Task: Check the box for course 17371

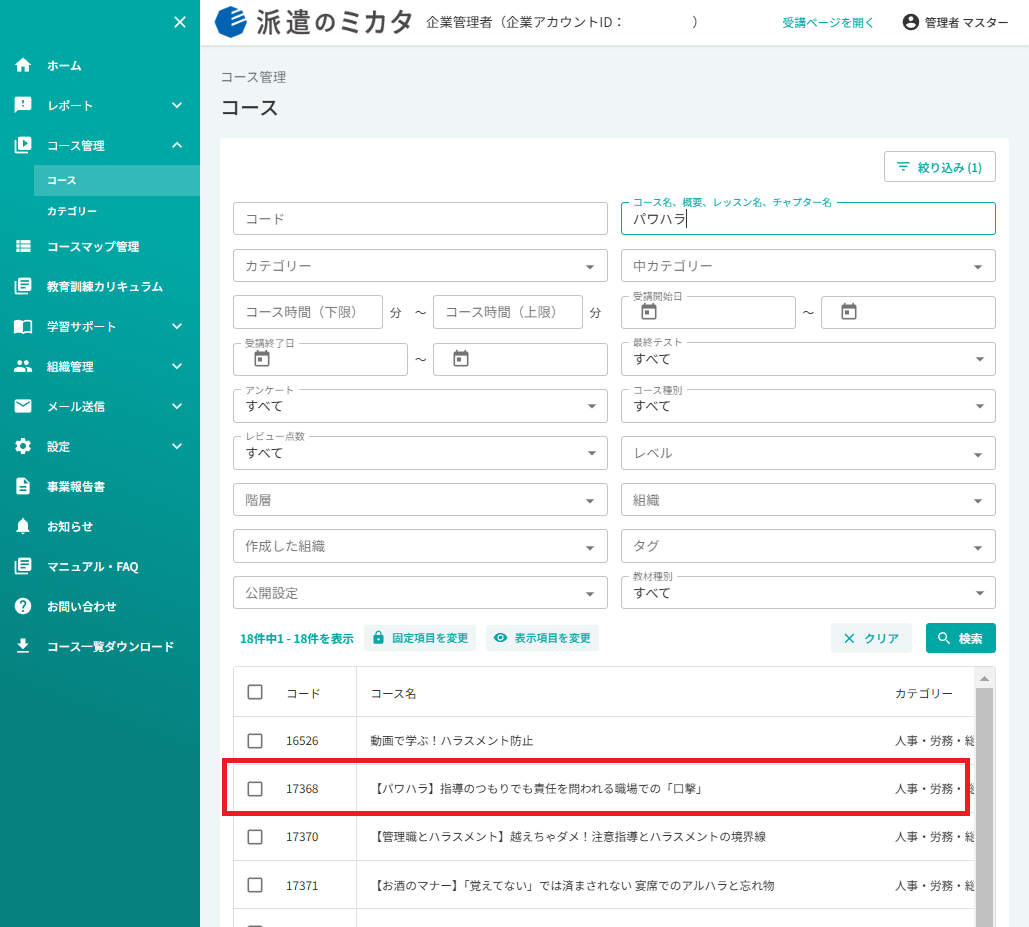Action: click(255, 885)
